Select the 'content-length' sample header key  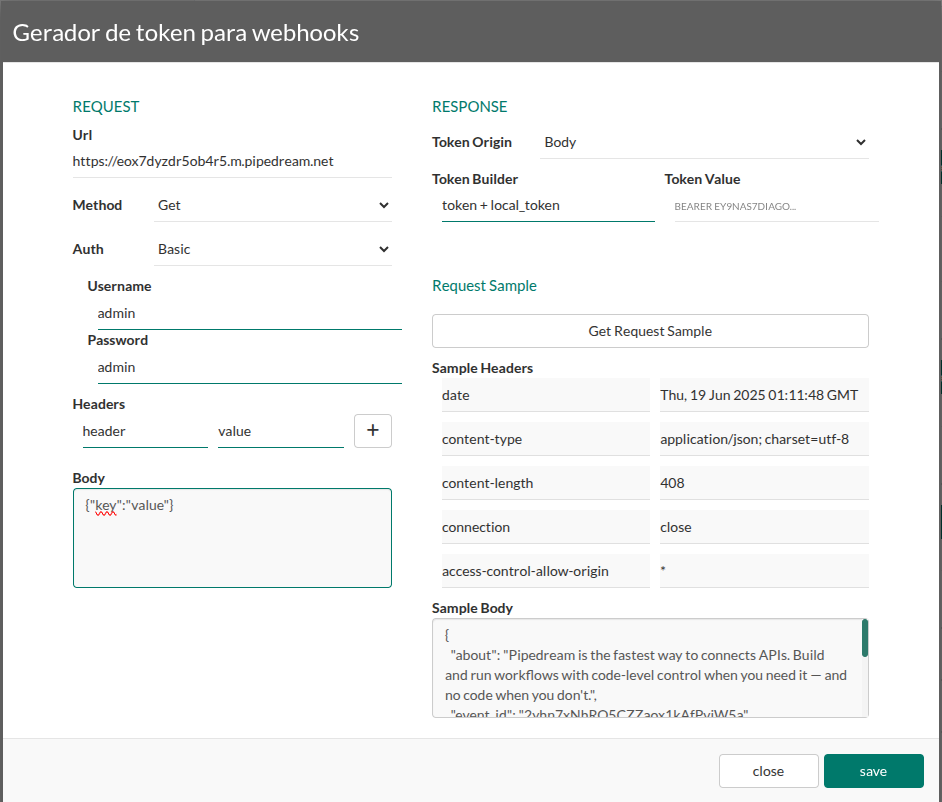545,483
